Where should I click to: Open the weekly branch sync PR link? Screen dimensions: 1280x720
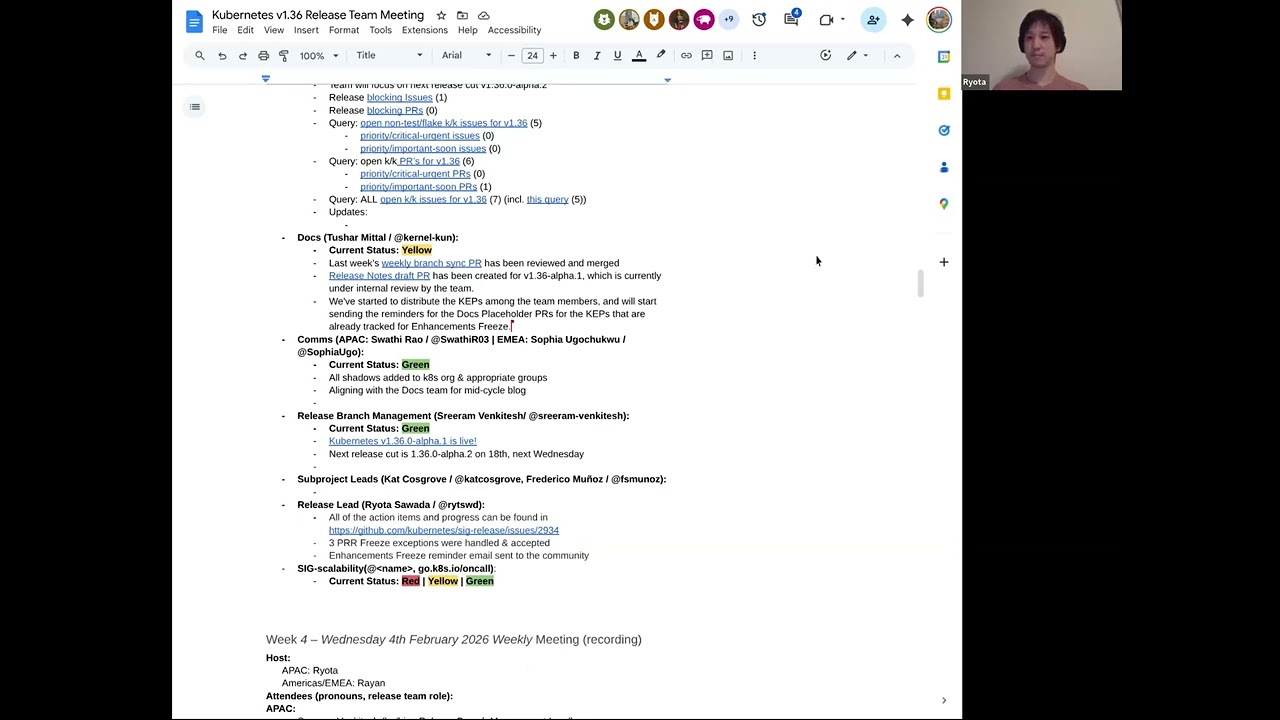pyautogui.click(x=431, y=263)
